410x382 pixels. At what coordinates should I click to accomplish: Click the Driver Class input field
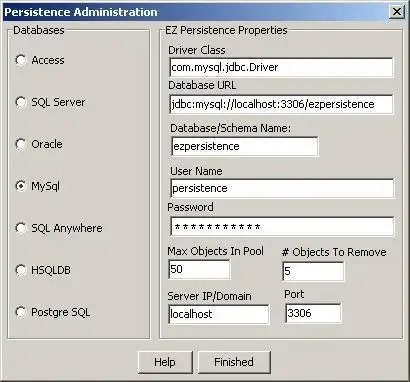click(281, 67)
